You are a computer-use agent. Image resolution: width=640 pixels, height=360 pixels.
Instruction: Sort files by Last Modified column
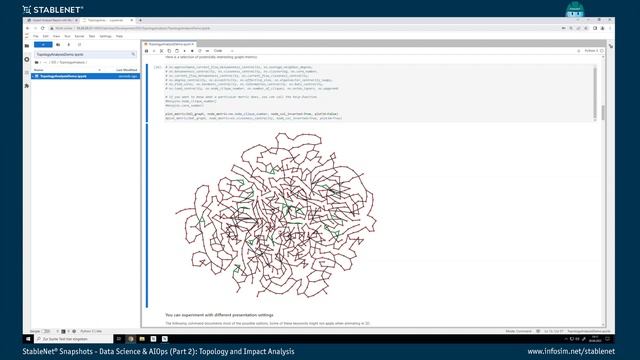coord(127,70)
